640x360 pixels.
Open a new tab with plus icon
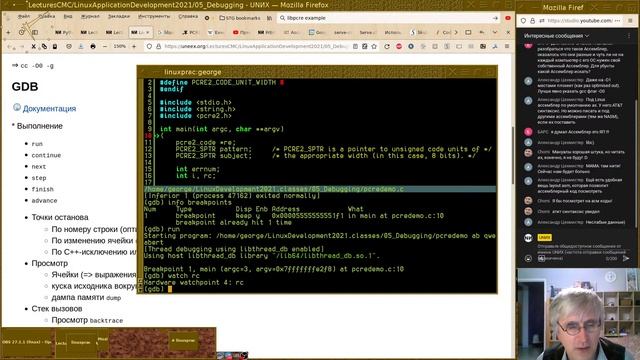click(x=8, y=32)
